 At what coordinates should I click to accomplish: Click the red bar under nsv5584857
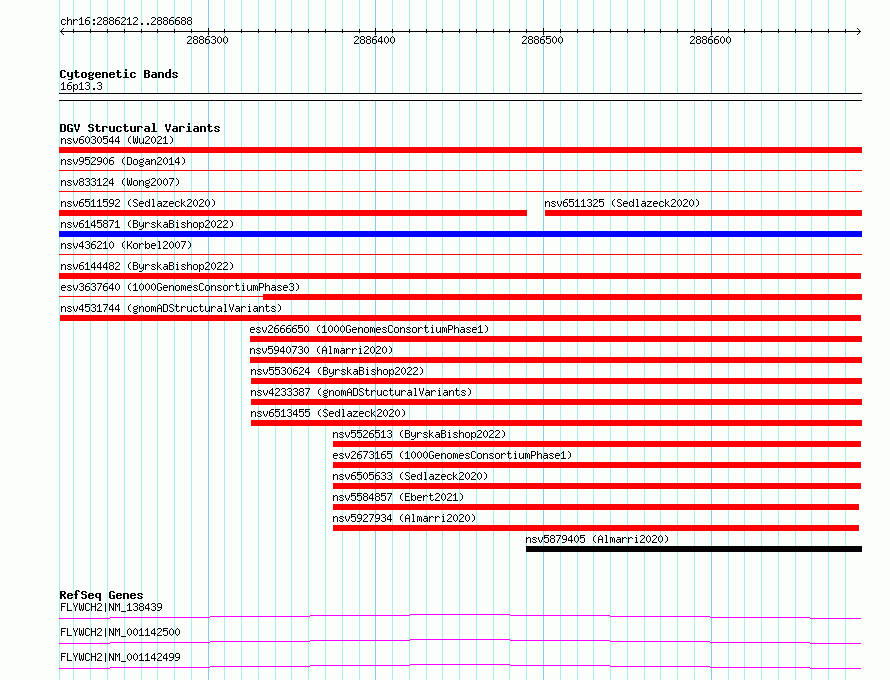click(x=595, y=507)
